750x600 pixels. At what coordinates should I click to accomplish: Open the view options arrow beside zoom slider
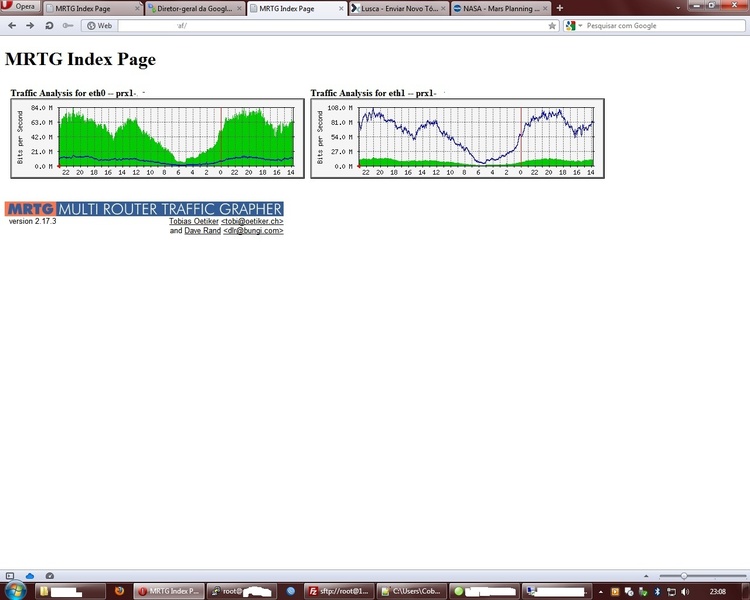[x=646, y=576]
